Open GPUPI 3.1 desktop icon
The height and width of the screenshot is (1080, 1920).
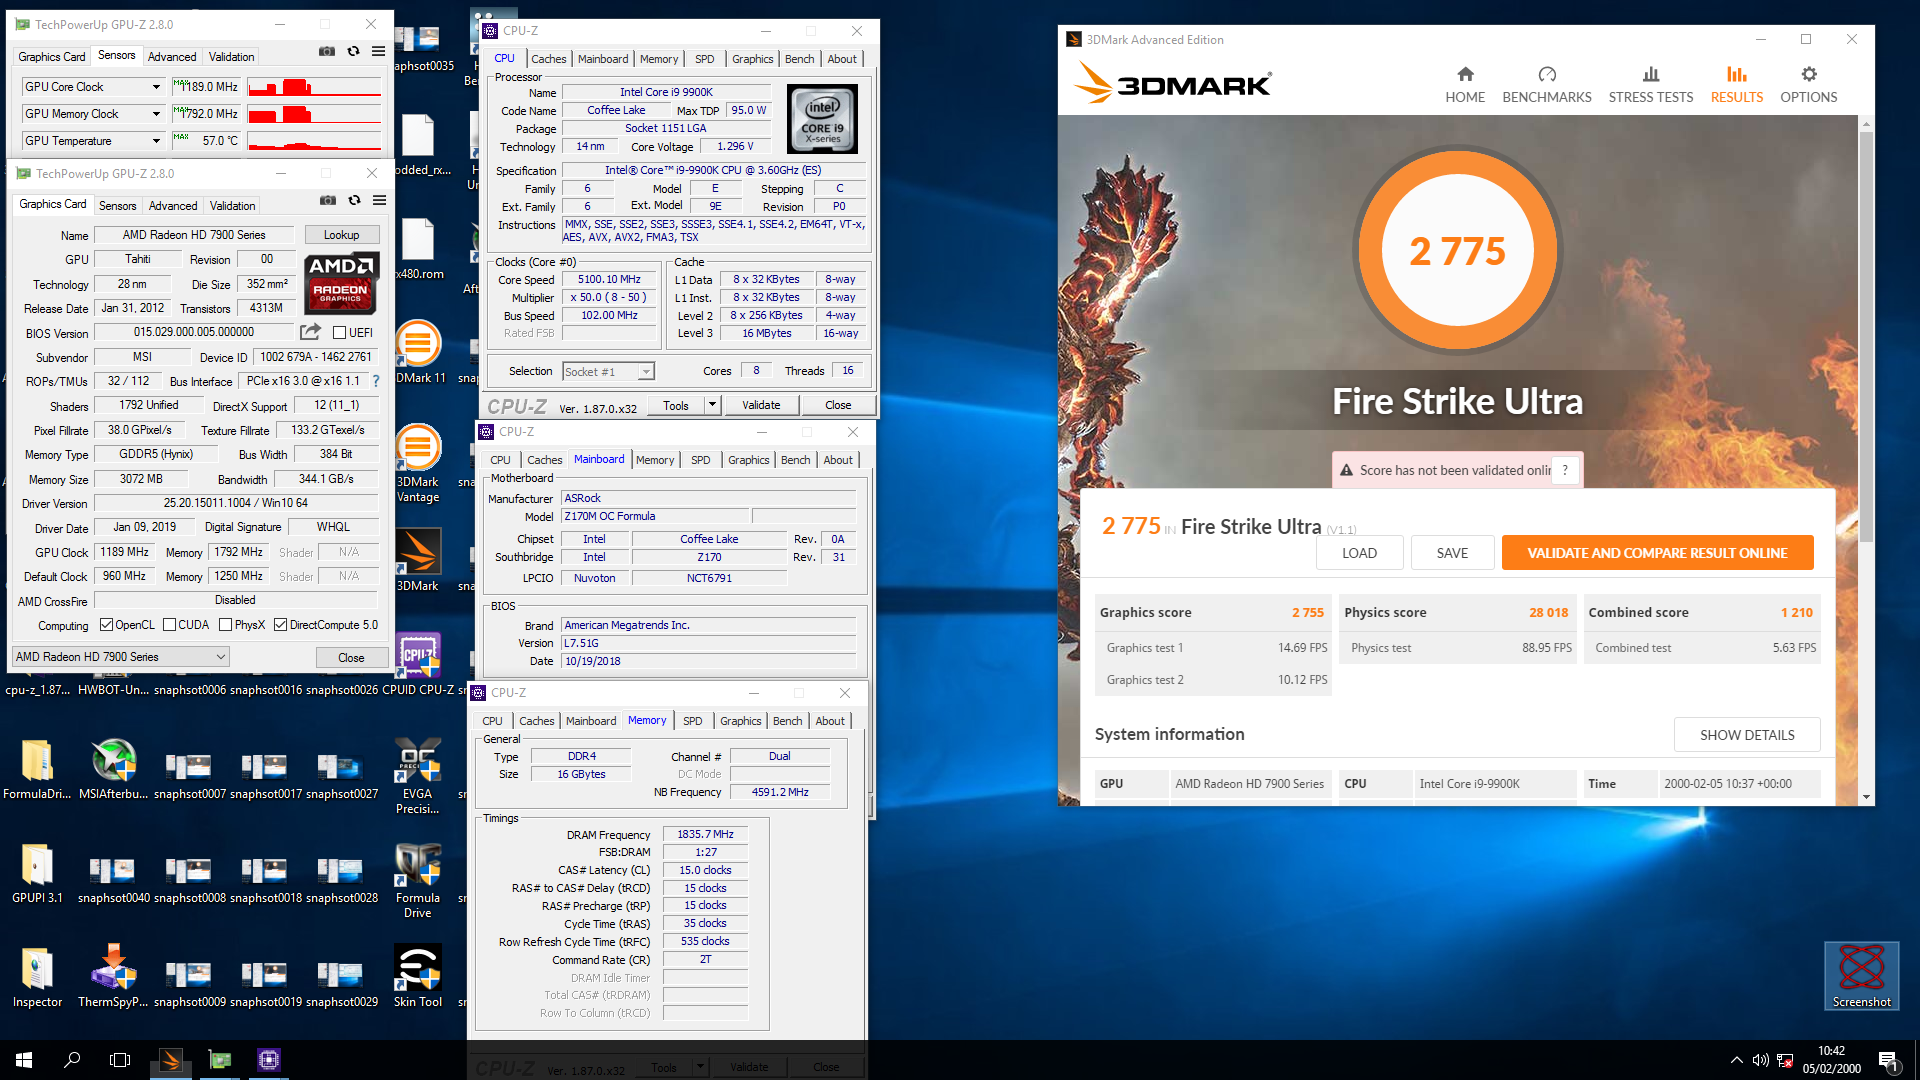click(x=37, y=874)
